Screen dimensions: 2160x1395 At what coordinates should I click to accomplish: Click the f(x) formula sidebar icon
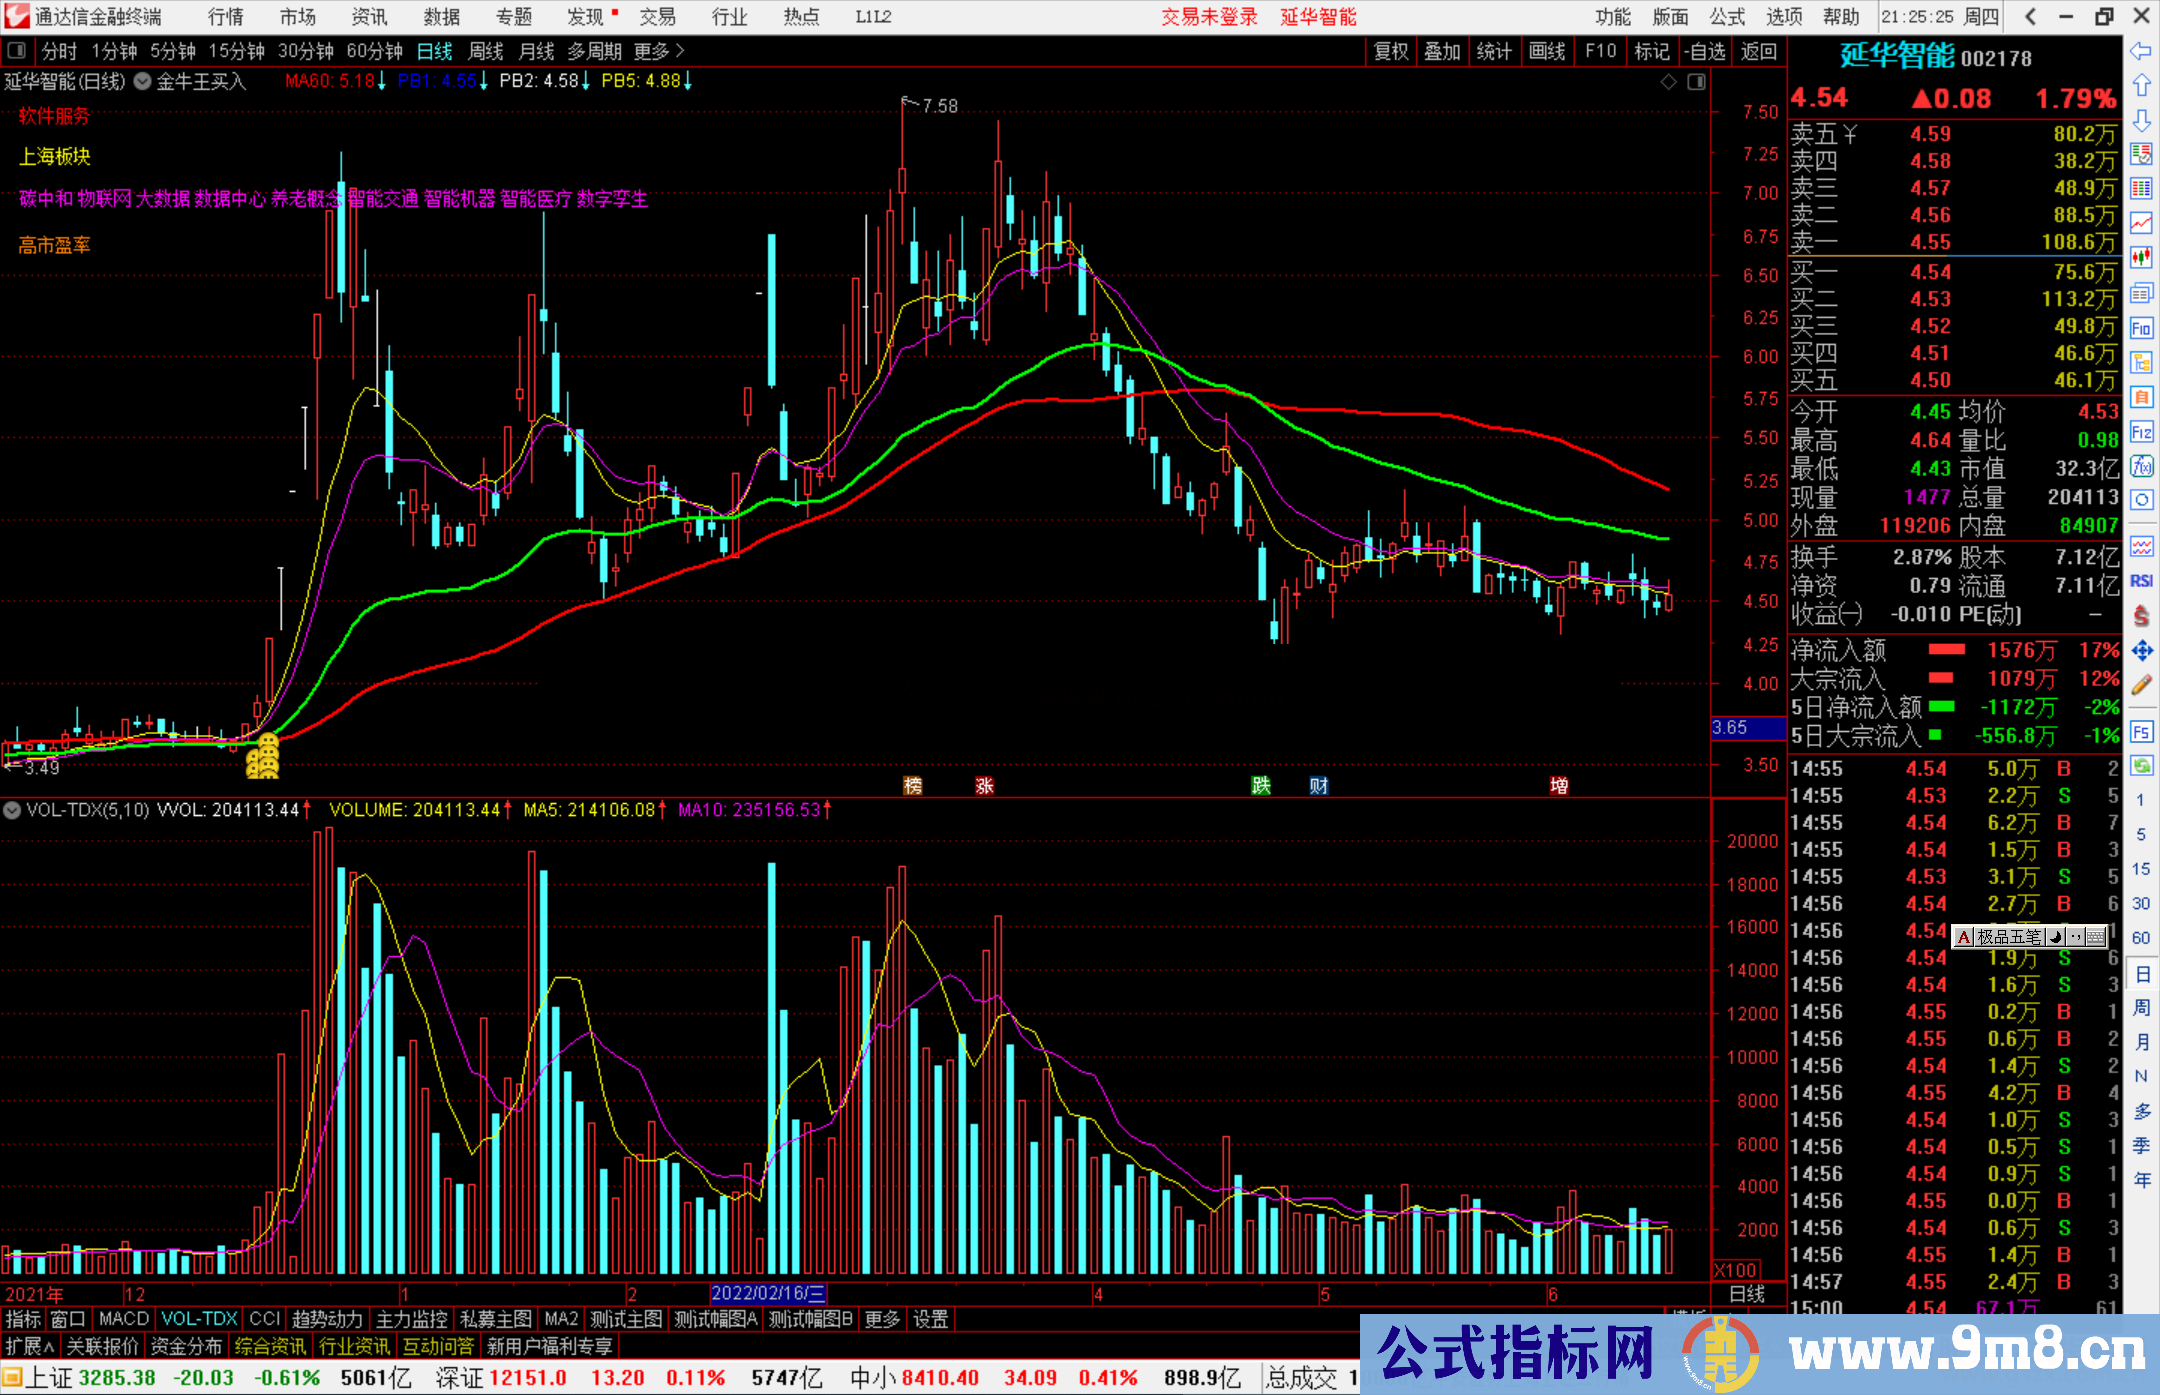click(2141, 466)
